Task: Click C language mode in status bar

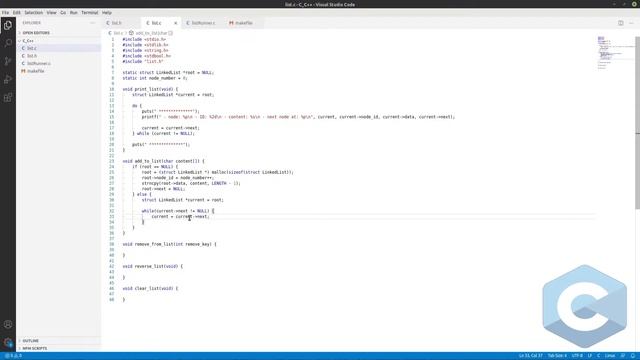Action: coord(598,356)
